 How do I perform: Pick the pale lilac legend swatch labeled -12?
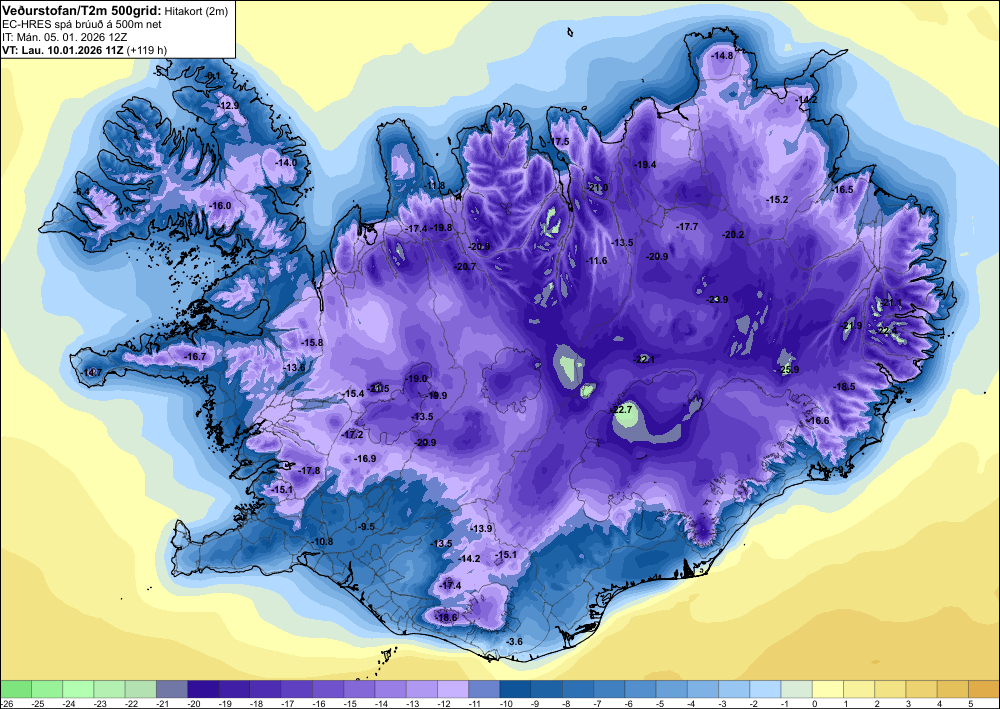coord(453,689)
